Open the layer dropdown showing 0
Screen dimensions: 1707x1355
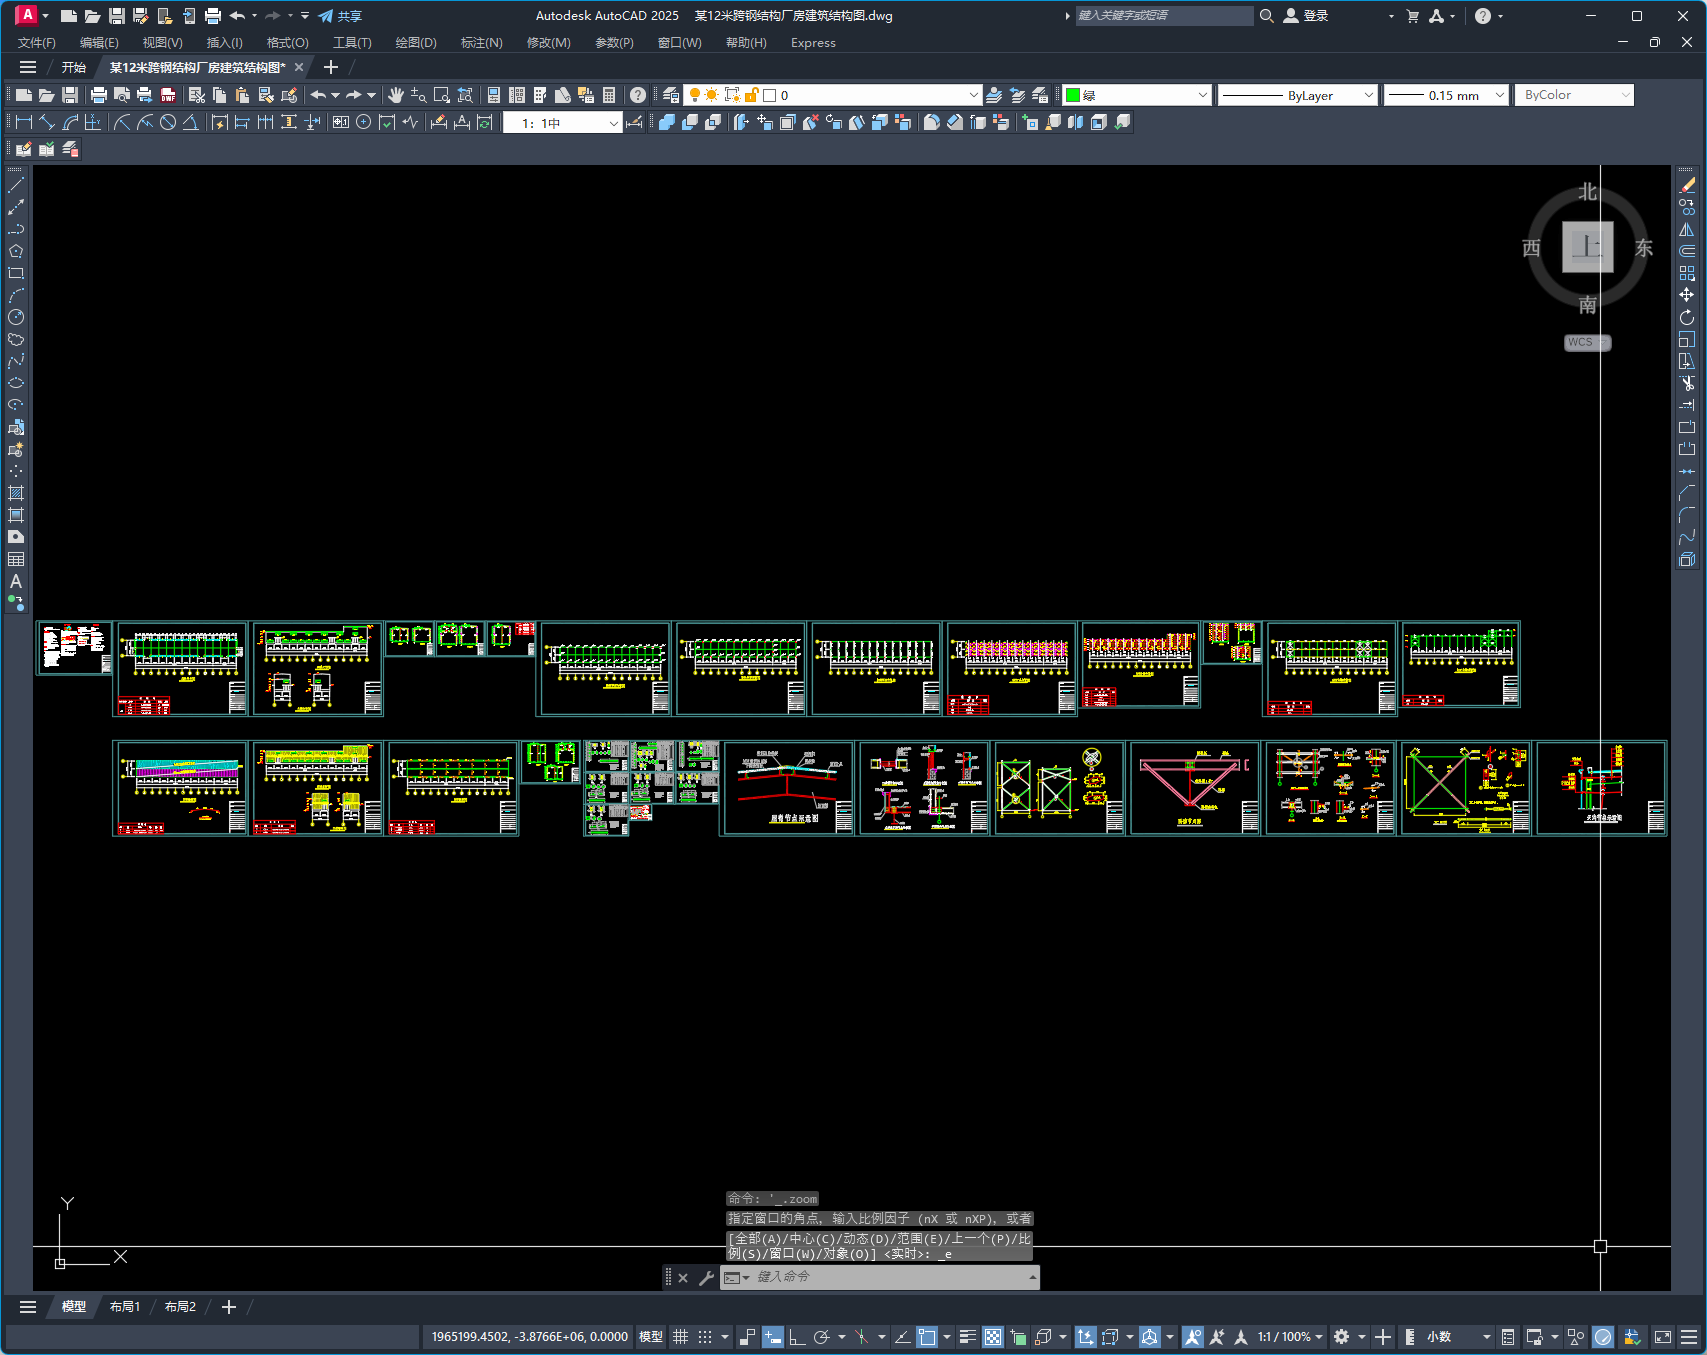click(x=832, y=95)
